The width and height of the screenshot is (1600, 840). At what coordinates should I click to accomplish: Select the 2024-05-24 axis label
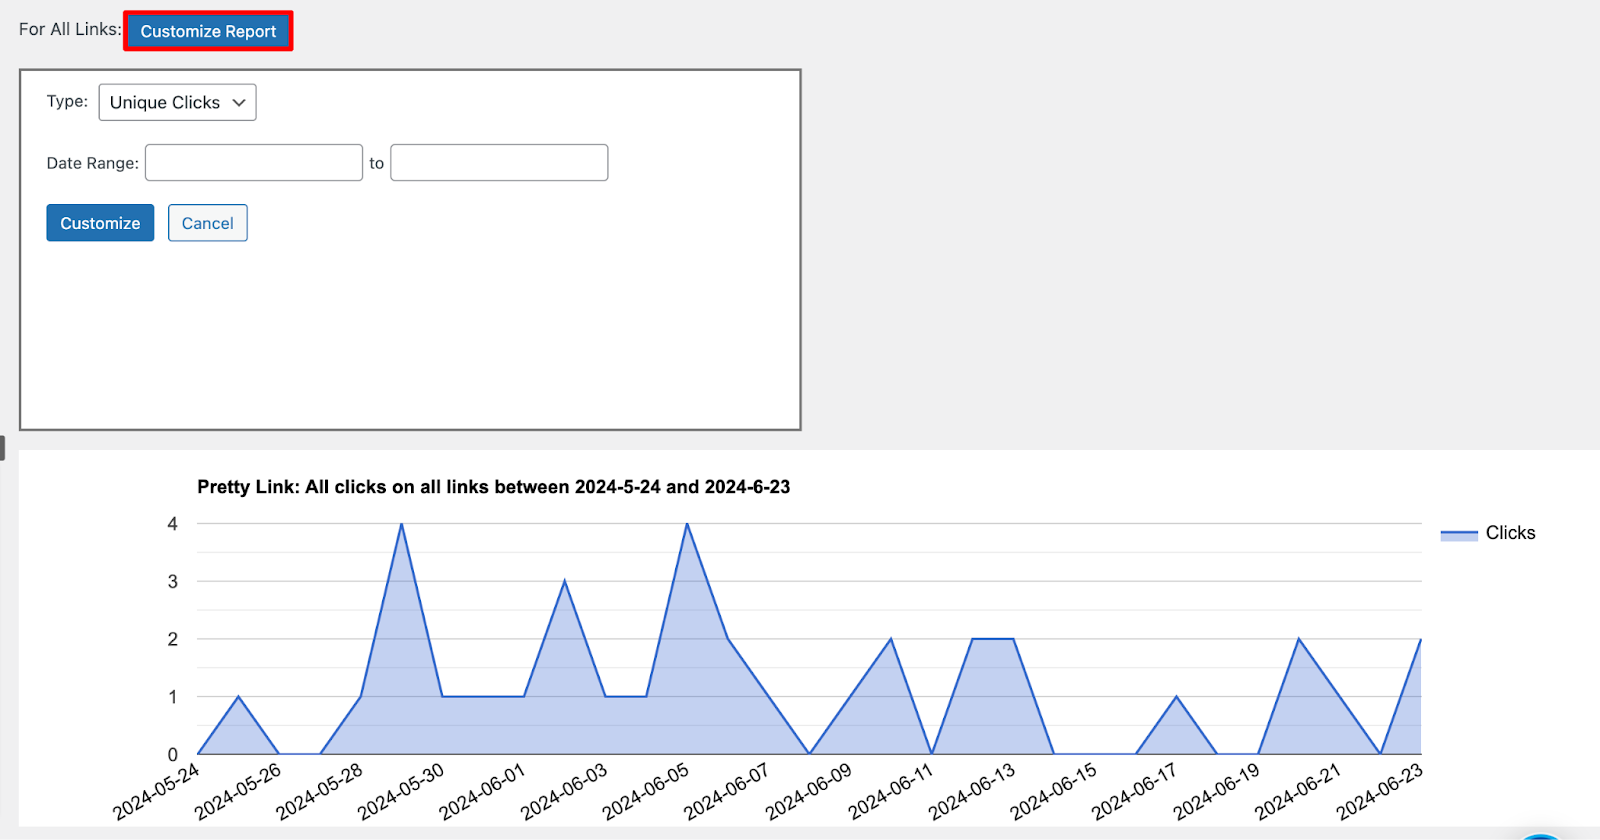point(157,792)
